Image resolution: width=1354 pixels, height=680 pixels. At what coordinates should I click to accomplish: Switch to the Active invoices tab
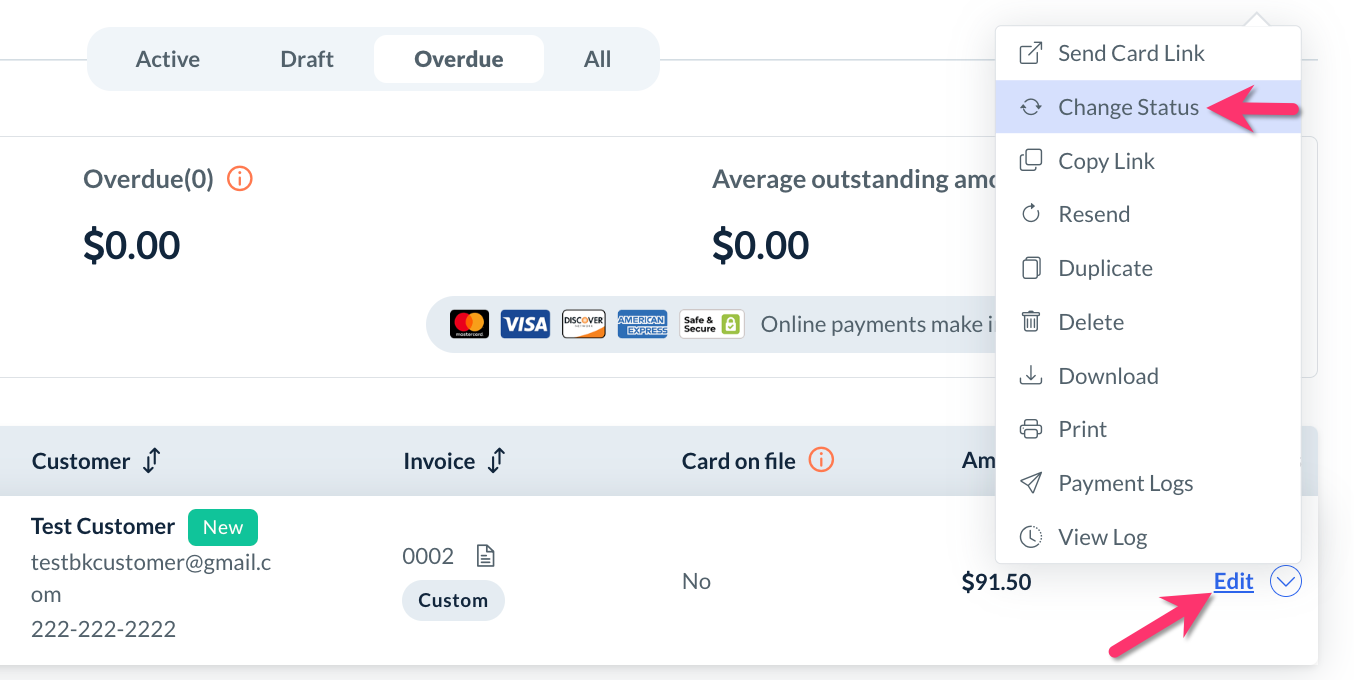click(168, 59)
